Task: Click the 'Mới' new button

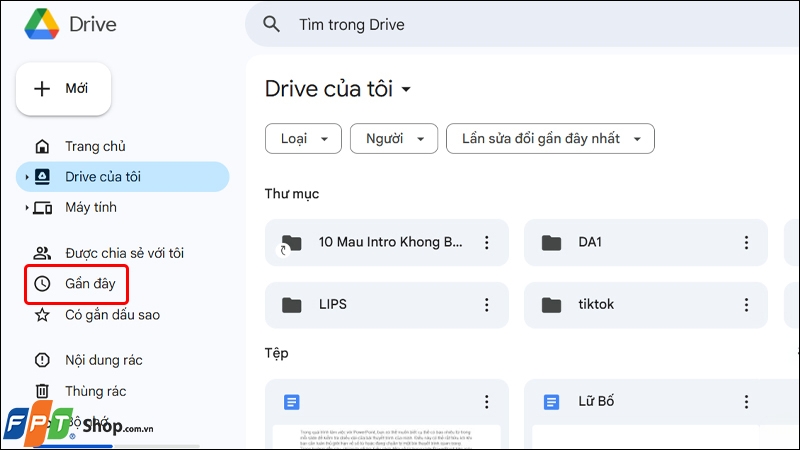Action: point(63,89)
